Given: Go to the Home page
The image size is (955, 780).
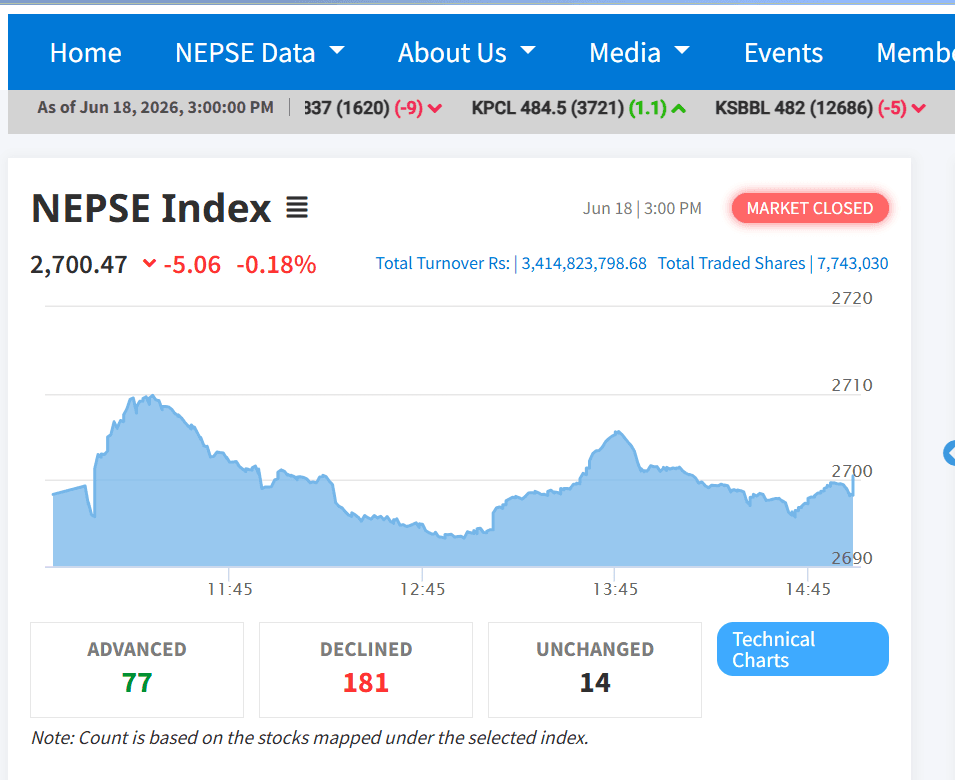Looking at the screenshot, I should (x=86, y=53).
